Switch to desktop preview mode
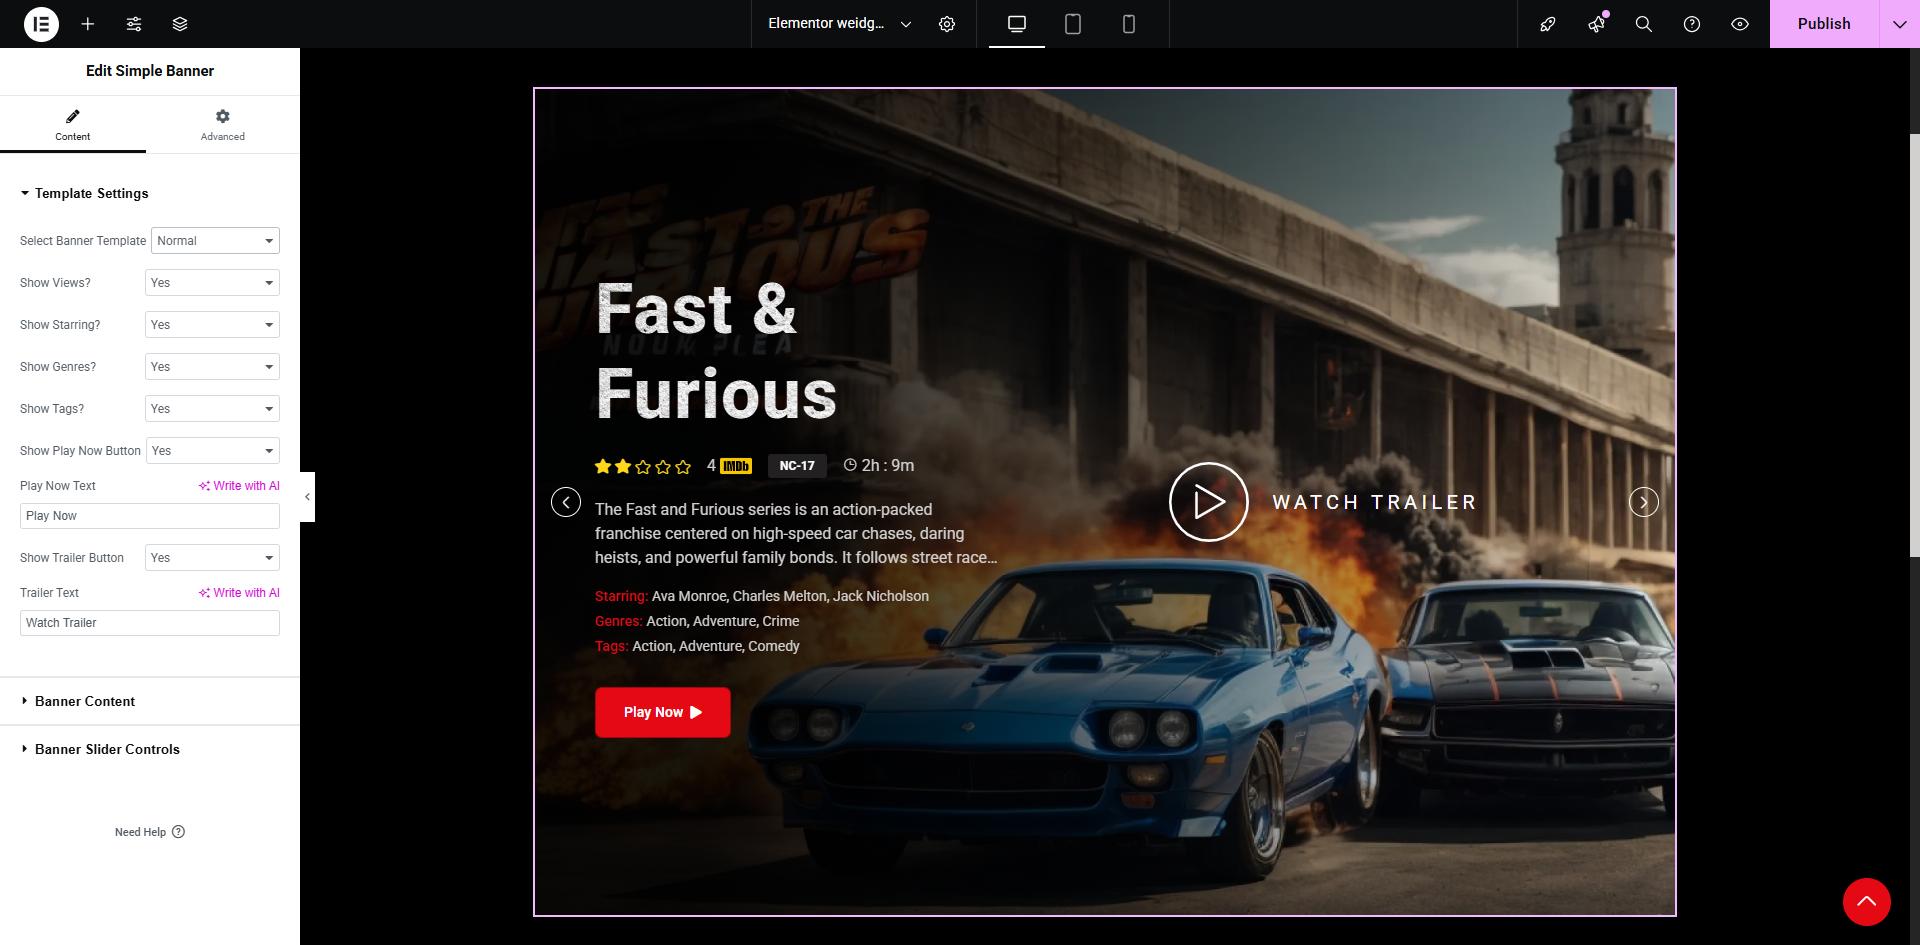Viewport: 1920px width, 945px height. tap(1017, 24)
